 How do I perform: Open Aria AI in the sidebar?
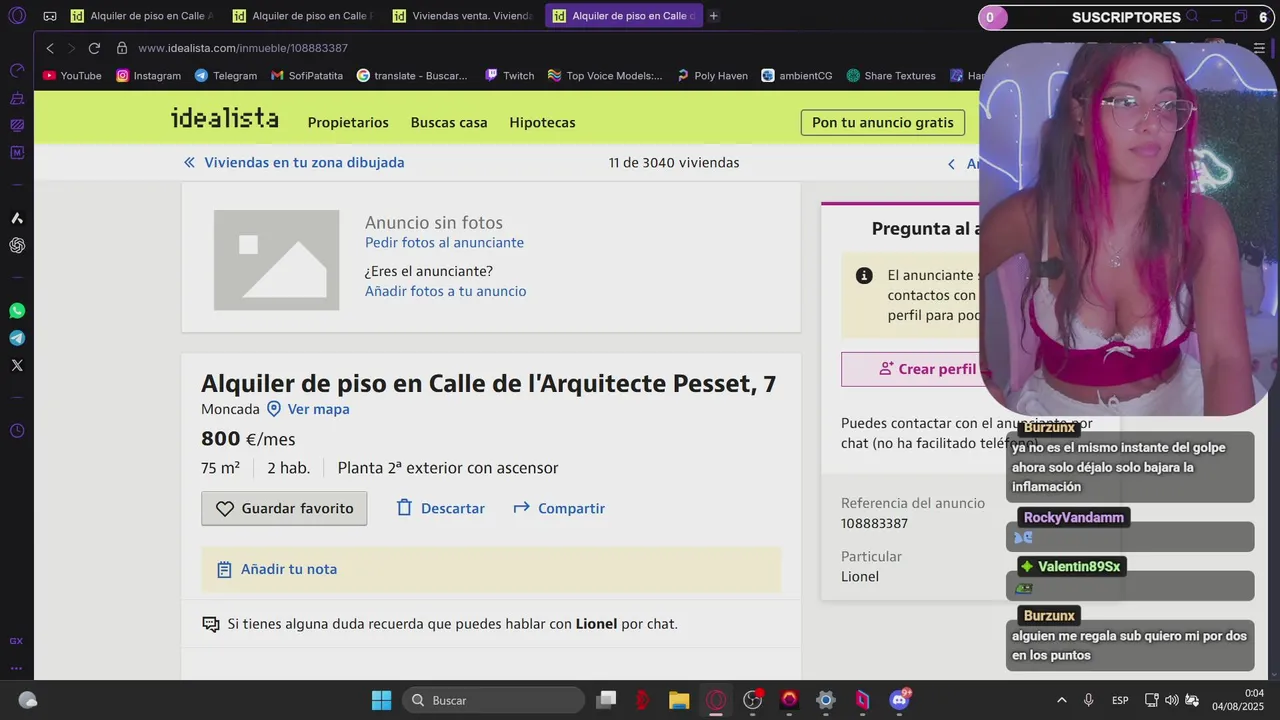pyautogui.click(x=17, y=218)
